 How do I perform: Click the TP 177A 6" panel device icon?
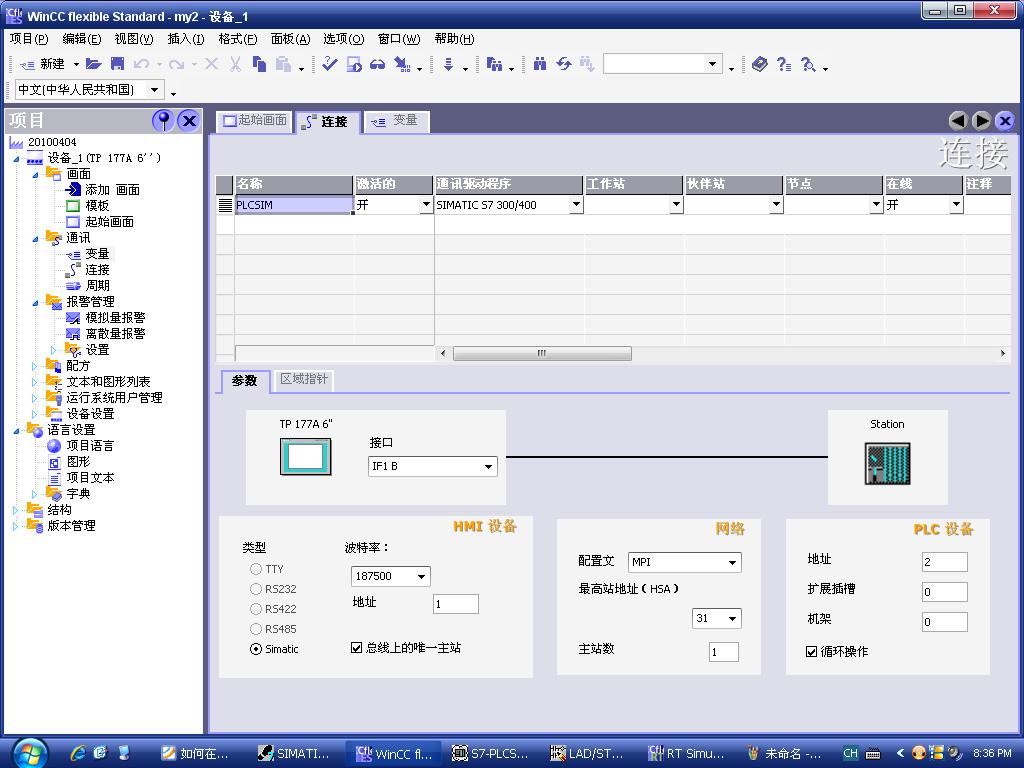point(305,457)
